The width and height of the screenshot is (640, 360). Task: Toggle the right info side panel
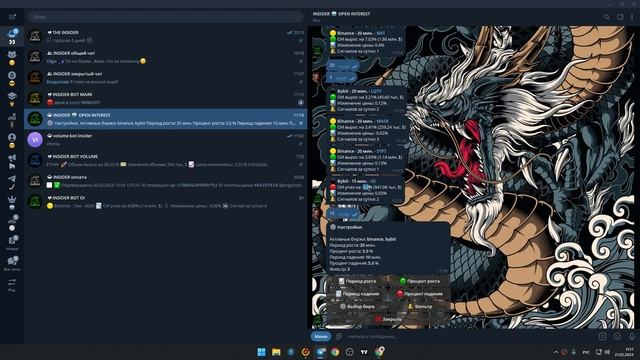click(x=620, y=17)
